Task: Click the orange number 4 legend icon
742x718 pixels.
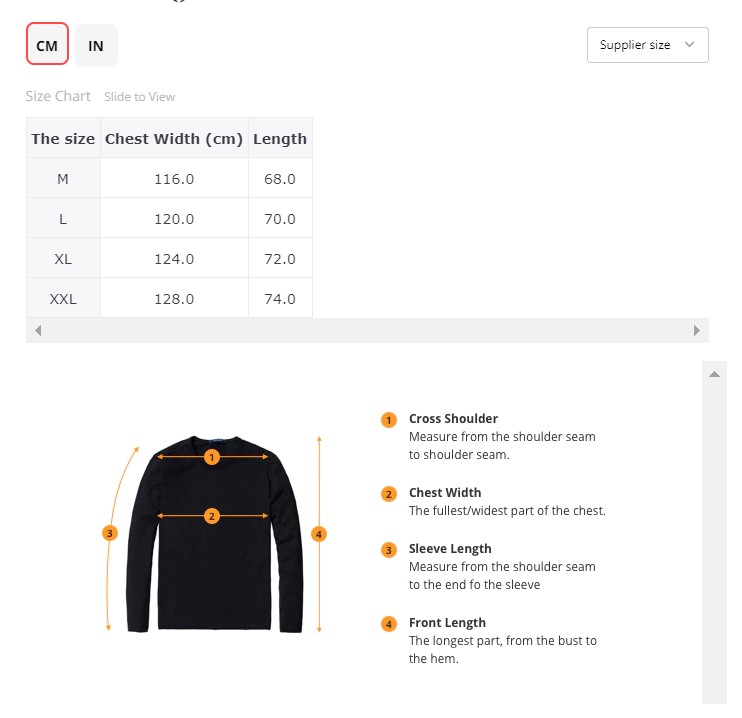Action: click(x=389, y=624)
